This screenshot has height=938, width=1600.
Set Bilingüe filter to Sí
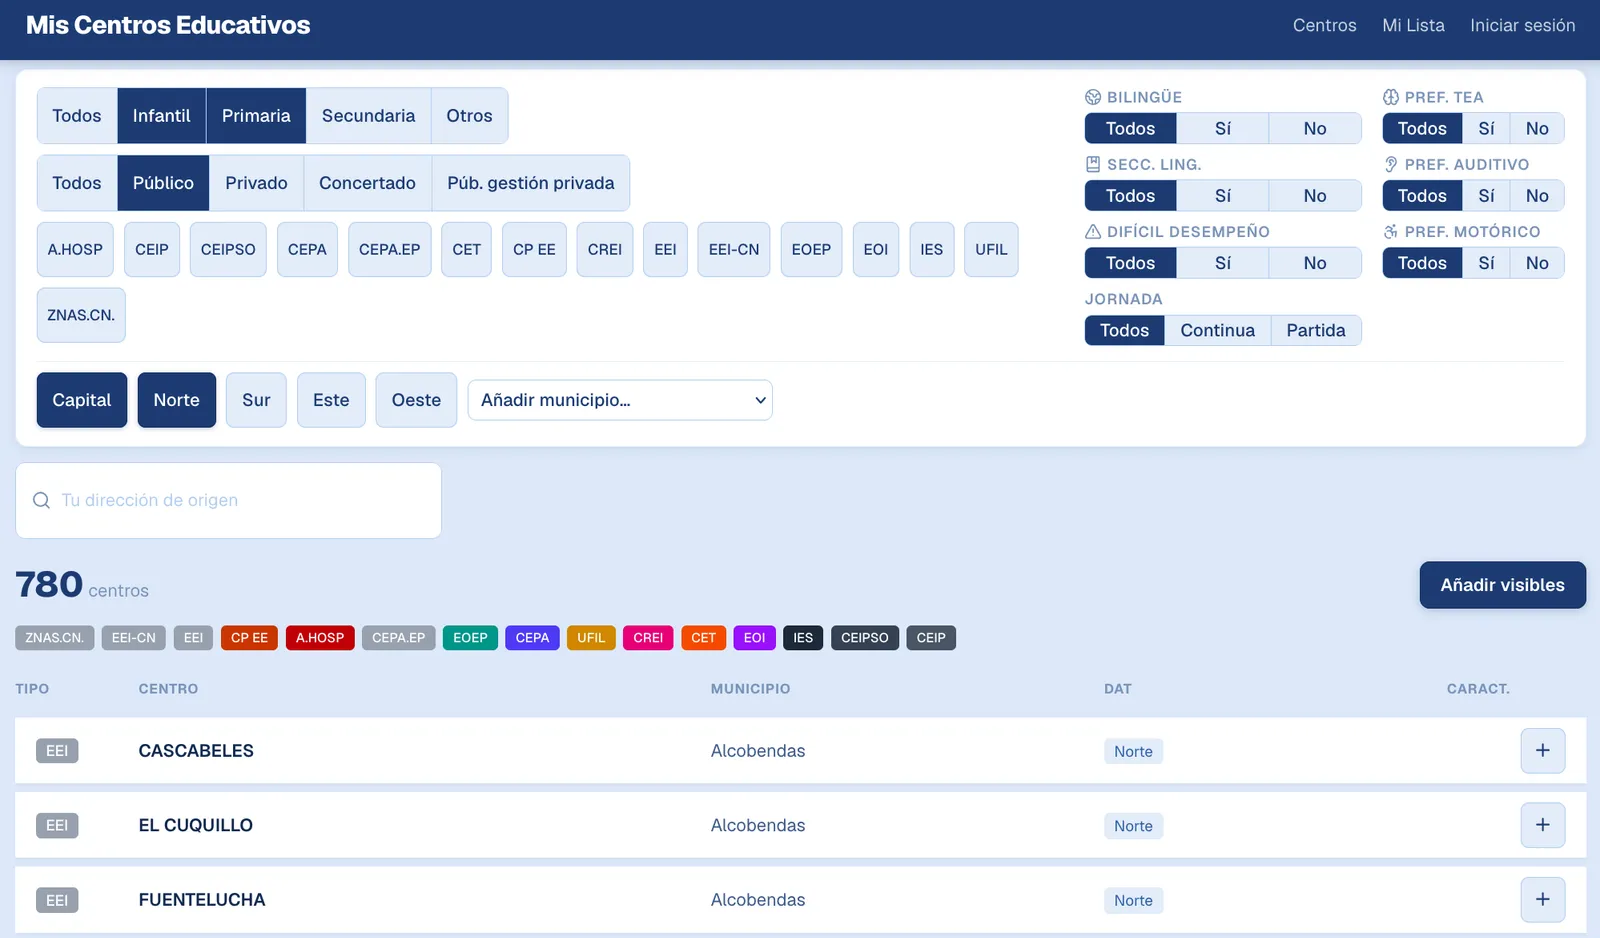point(1223,129)
